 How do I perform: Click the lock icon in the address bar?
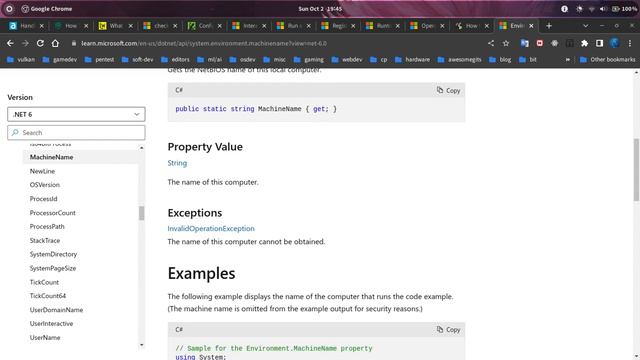[x=74, y=43]
